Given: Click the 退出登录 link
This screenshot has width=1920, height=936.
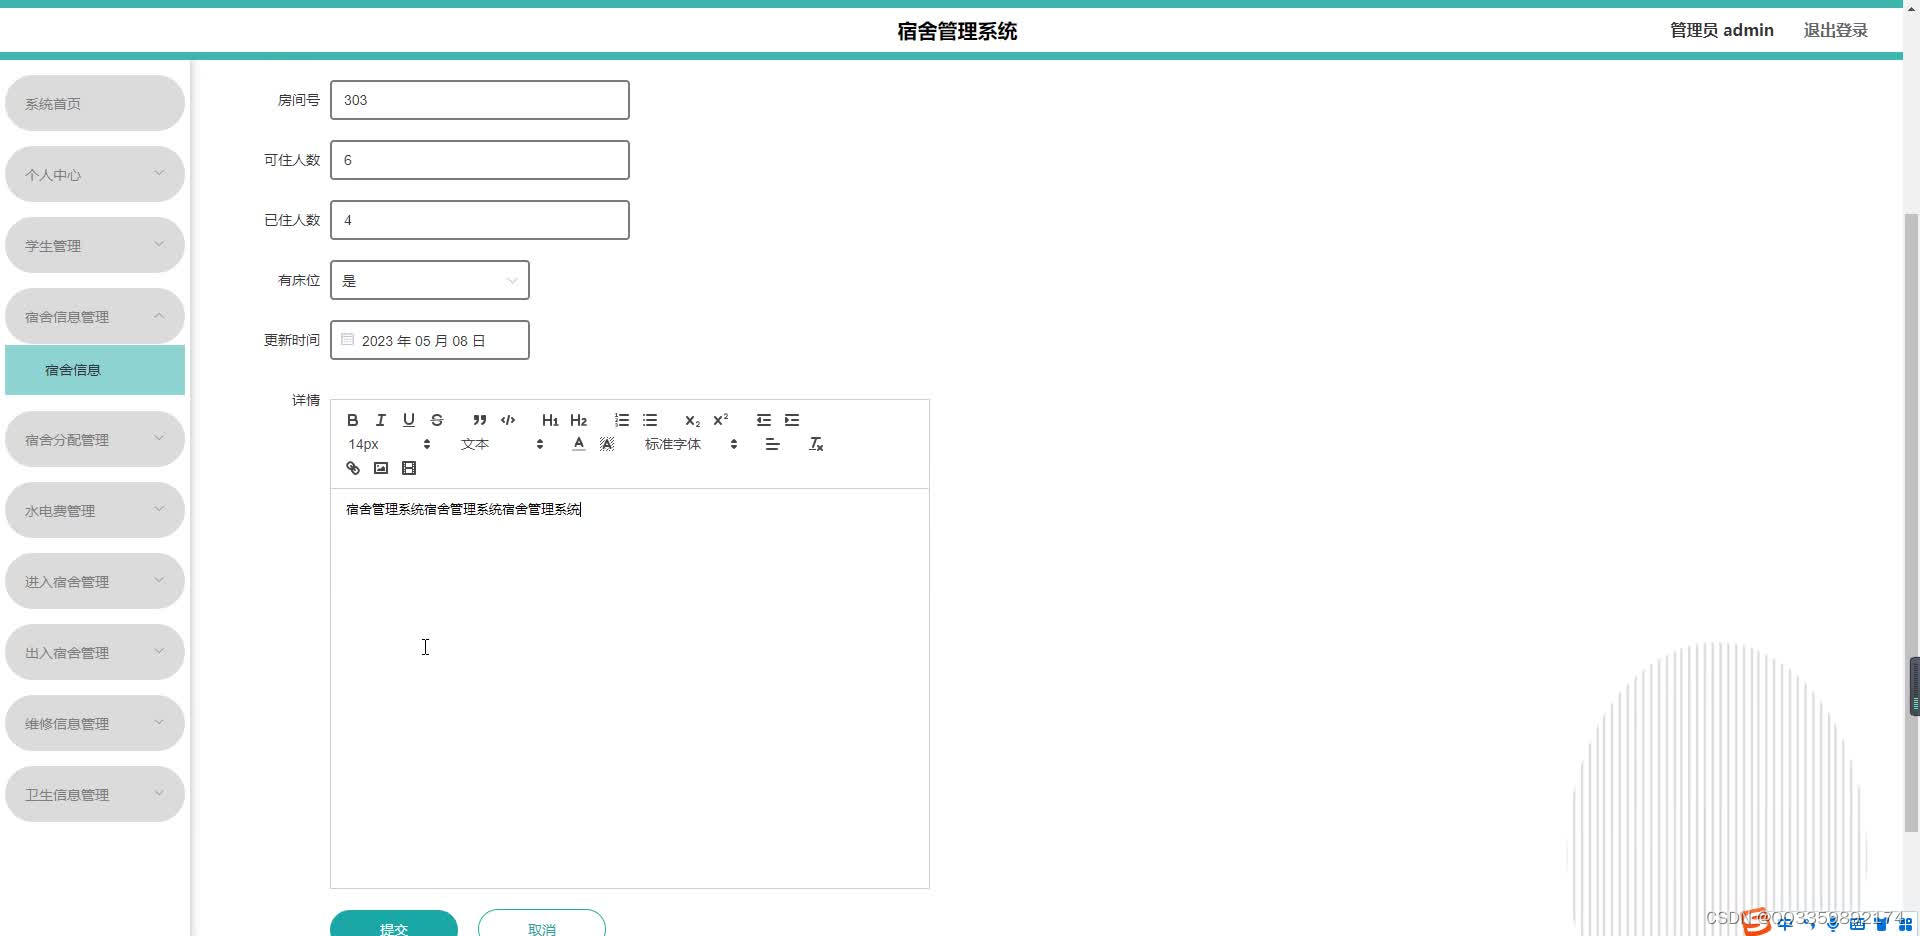Looking at the screenshot, I should [x=1836, y=30].
